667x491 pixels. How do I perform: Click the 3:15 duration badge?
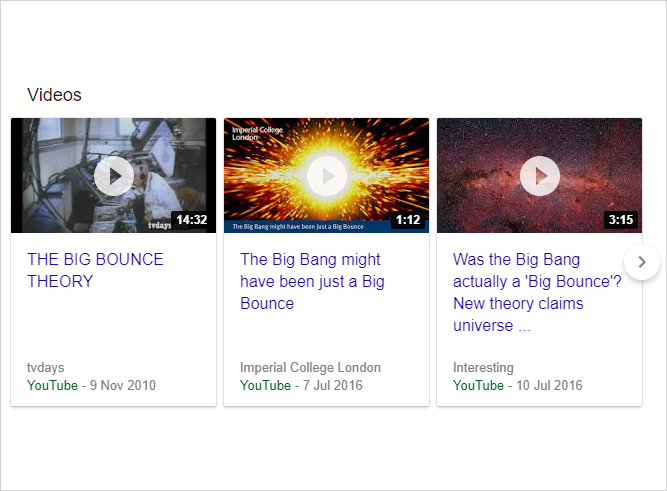pyautogui.click(x=621, y=220)
